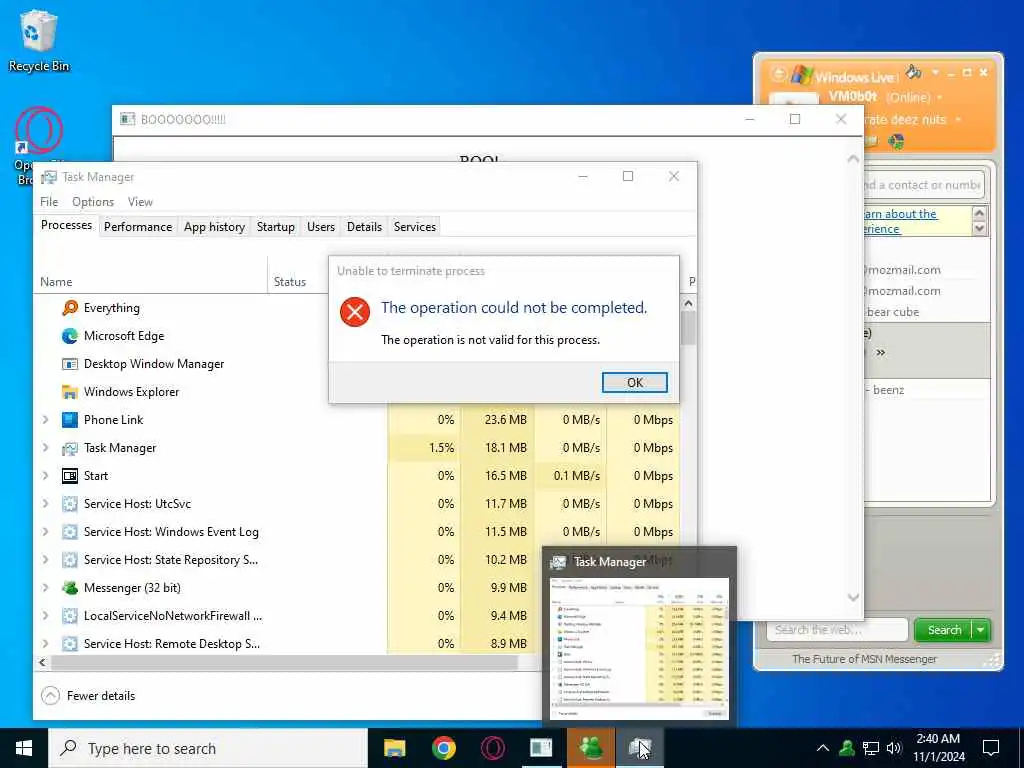Click the error icon in the dialog

point(355,312)
